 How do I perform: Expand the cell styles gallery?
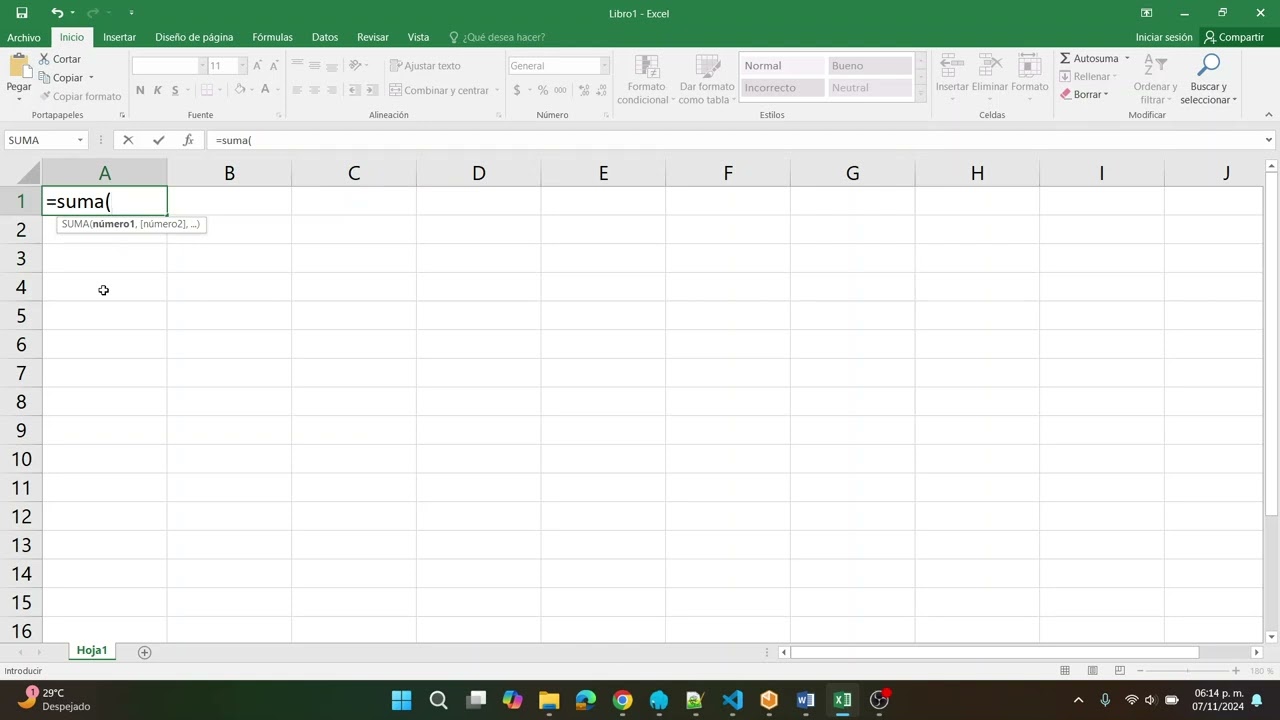(x=920, y=93)
